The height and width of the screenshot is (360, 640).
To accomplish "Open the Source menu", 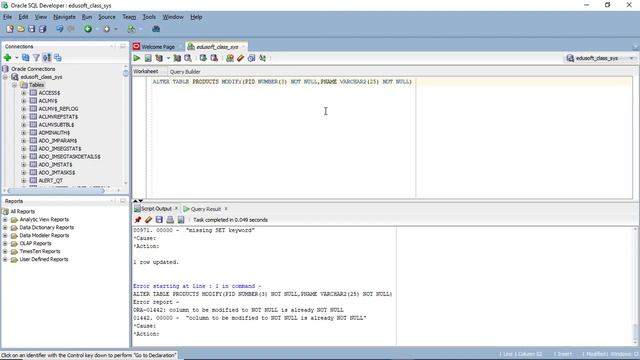I will click(x=107, y=17).
